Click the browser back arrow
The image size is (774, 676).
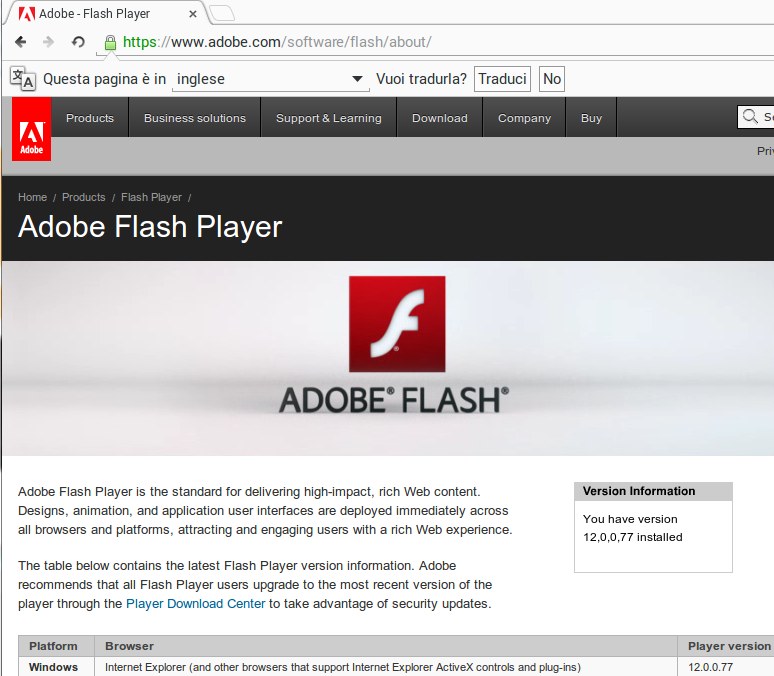pyautogui.click(x=20, y=42)
